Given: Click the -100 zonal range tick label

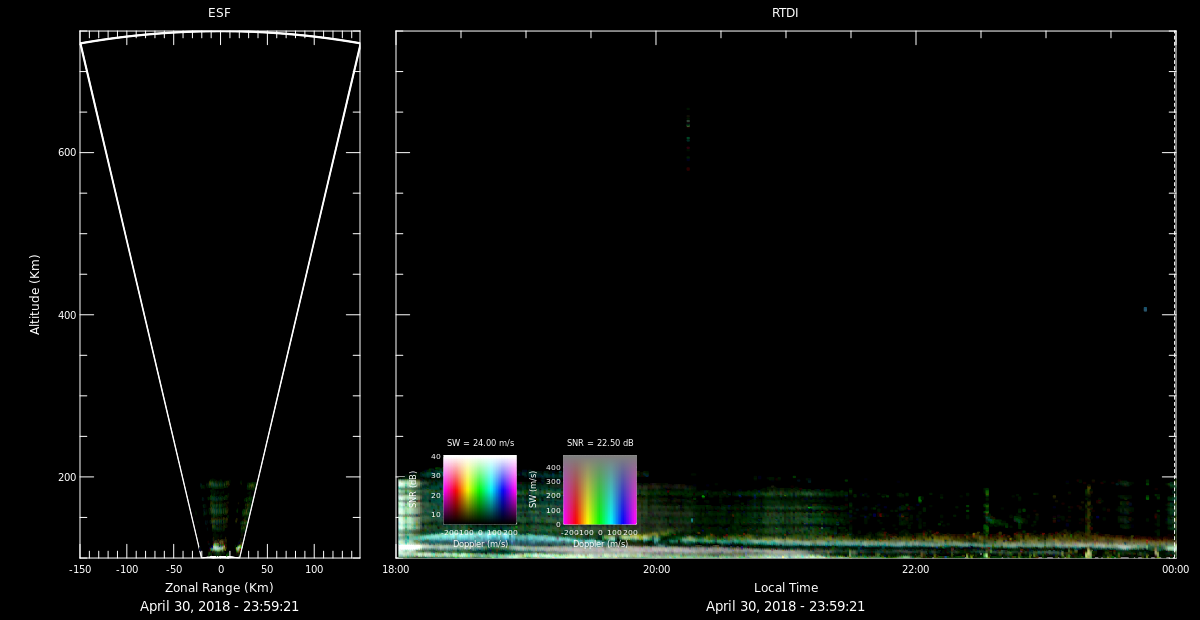Looking at the screenshot, I should point(127,570).
